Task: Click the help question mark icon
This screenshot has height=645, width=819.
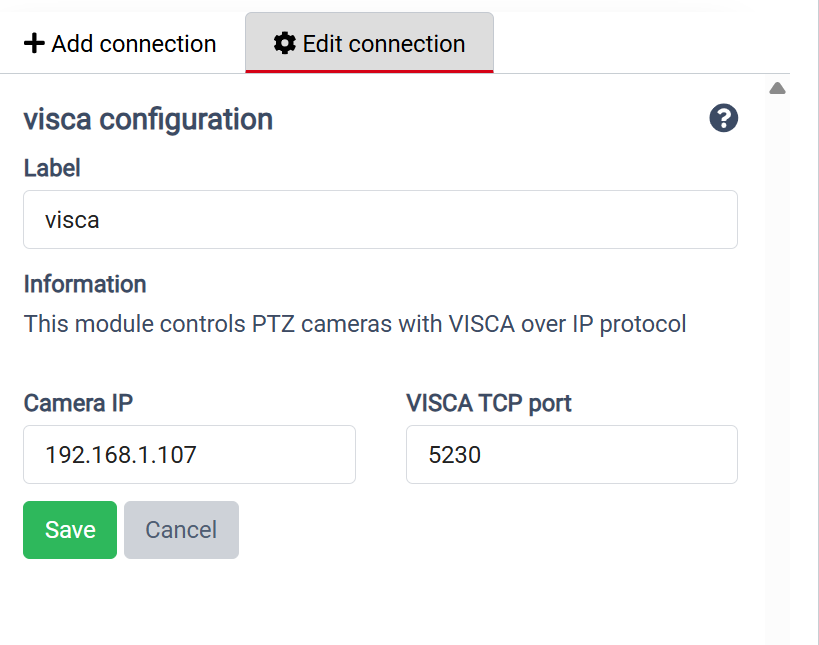Action: [723, 118]
